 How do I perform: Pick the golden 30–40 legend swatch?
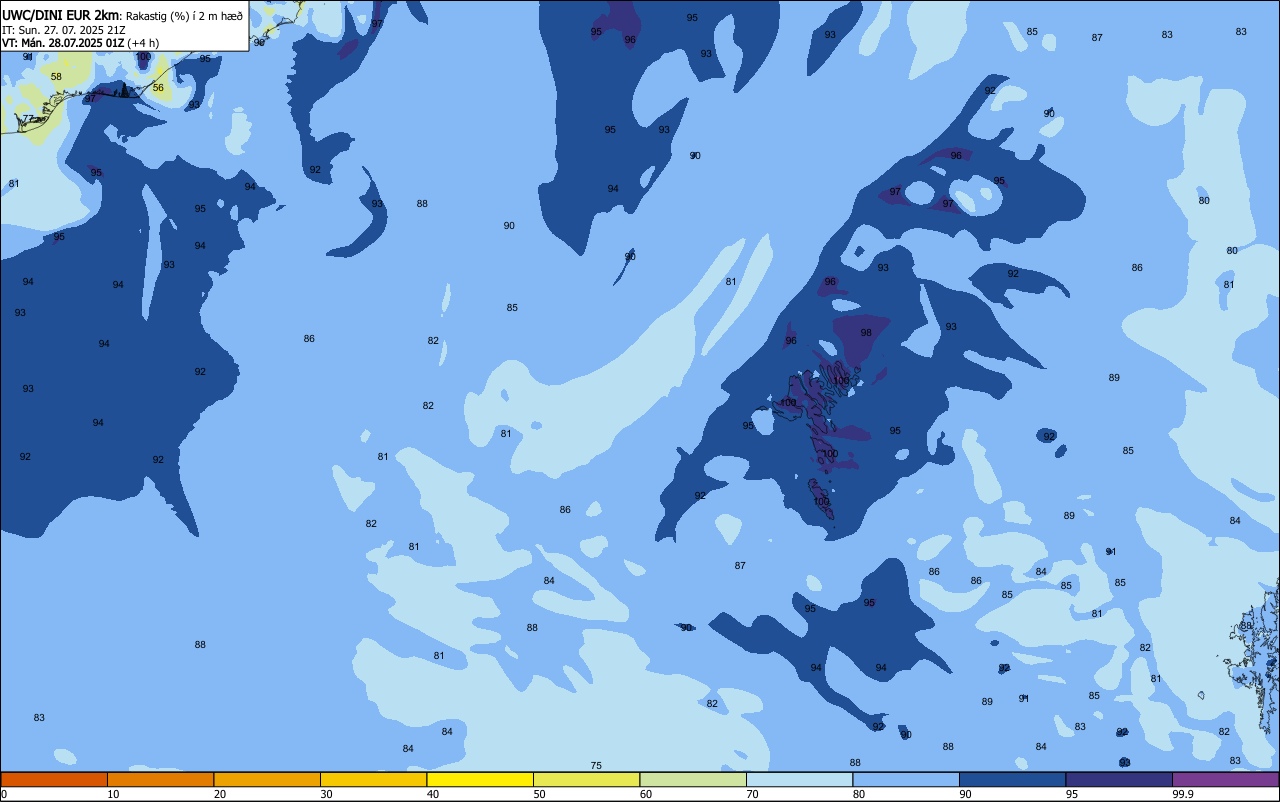click(x=373, y=779)
